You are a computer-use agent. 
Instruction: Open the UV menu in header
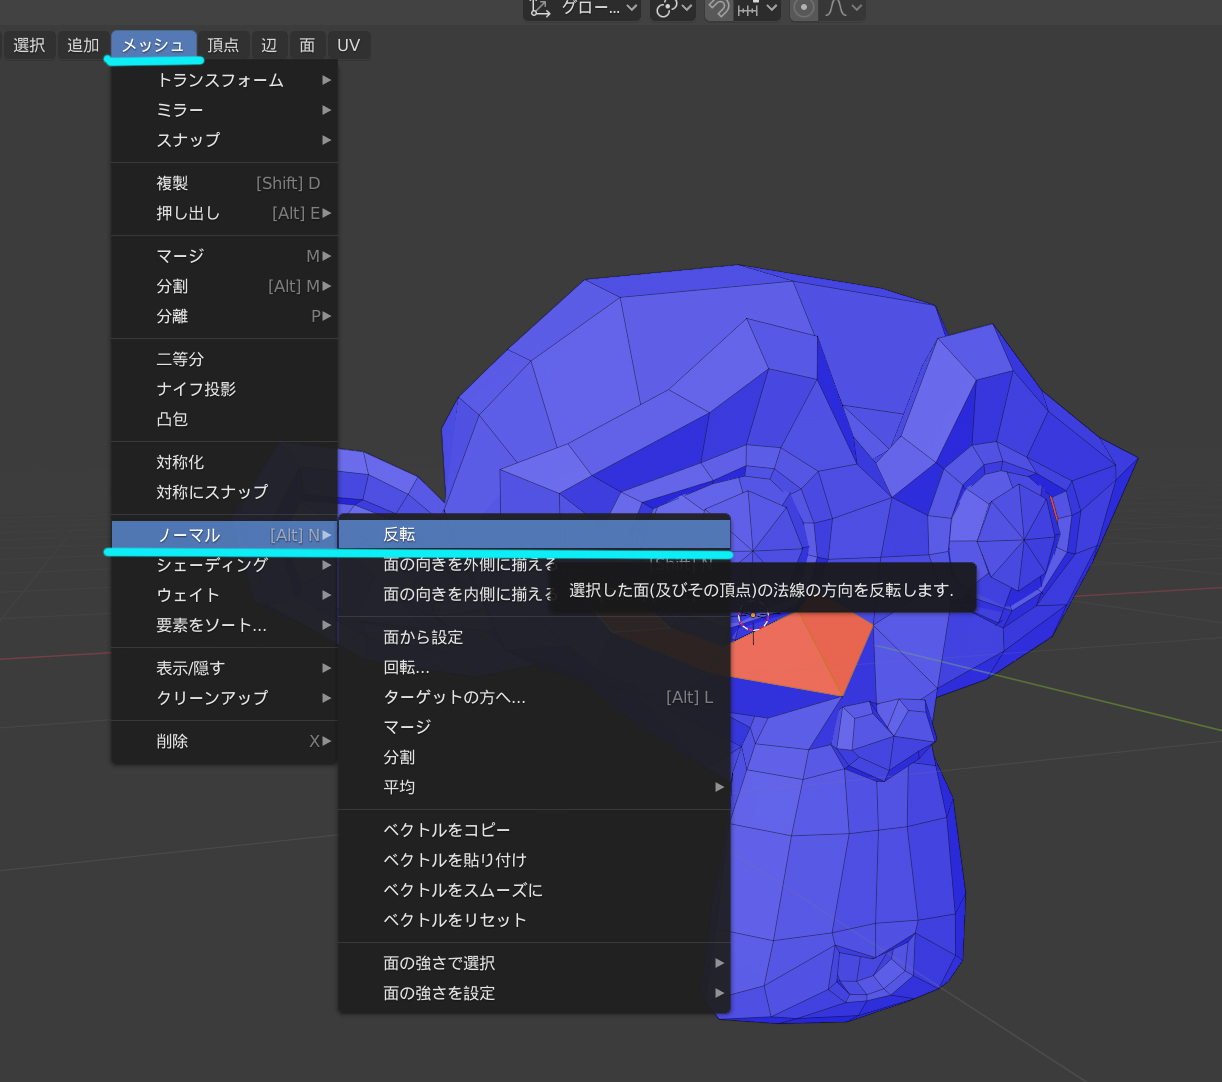click(348, 45)
